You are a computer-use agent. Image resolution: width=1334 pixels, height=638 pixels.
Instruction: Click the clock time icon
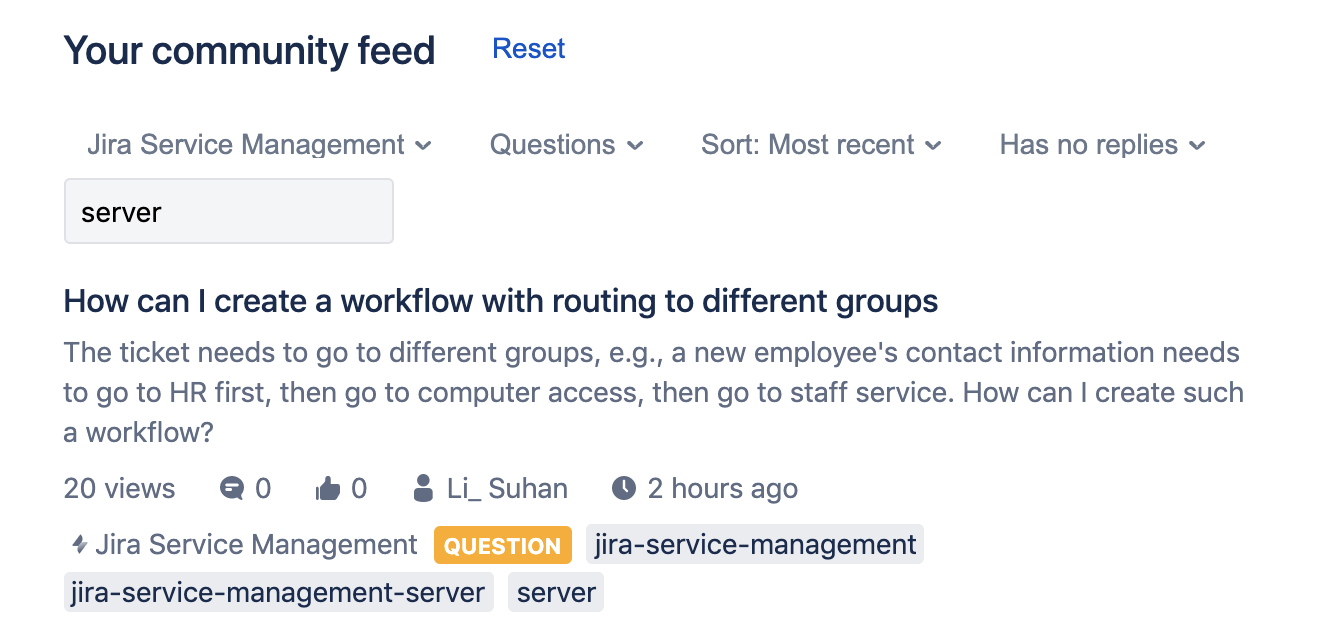624,488
